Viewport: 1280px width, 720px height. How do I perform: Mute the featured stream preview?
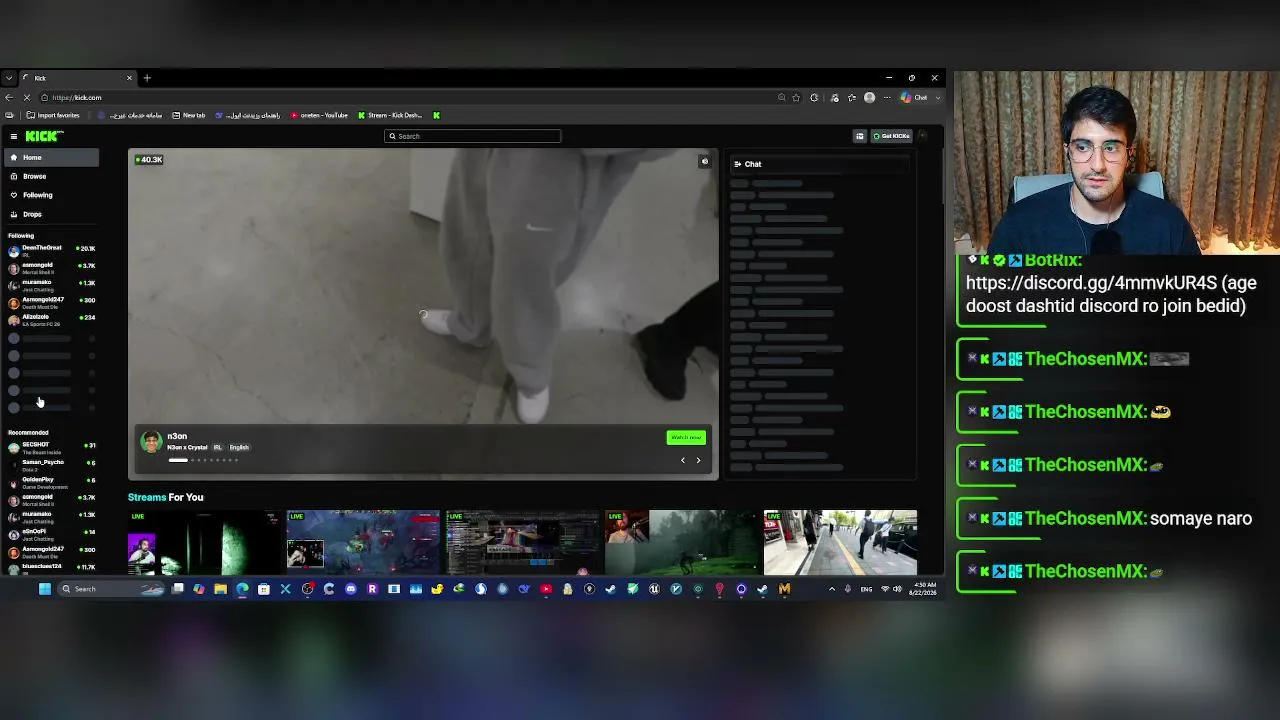(705, 161)
